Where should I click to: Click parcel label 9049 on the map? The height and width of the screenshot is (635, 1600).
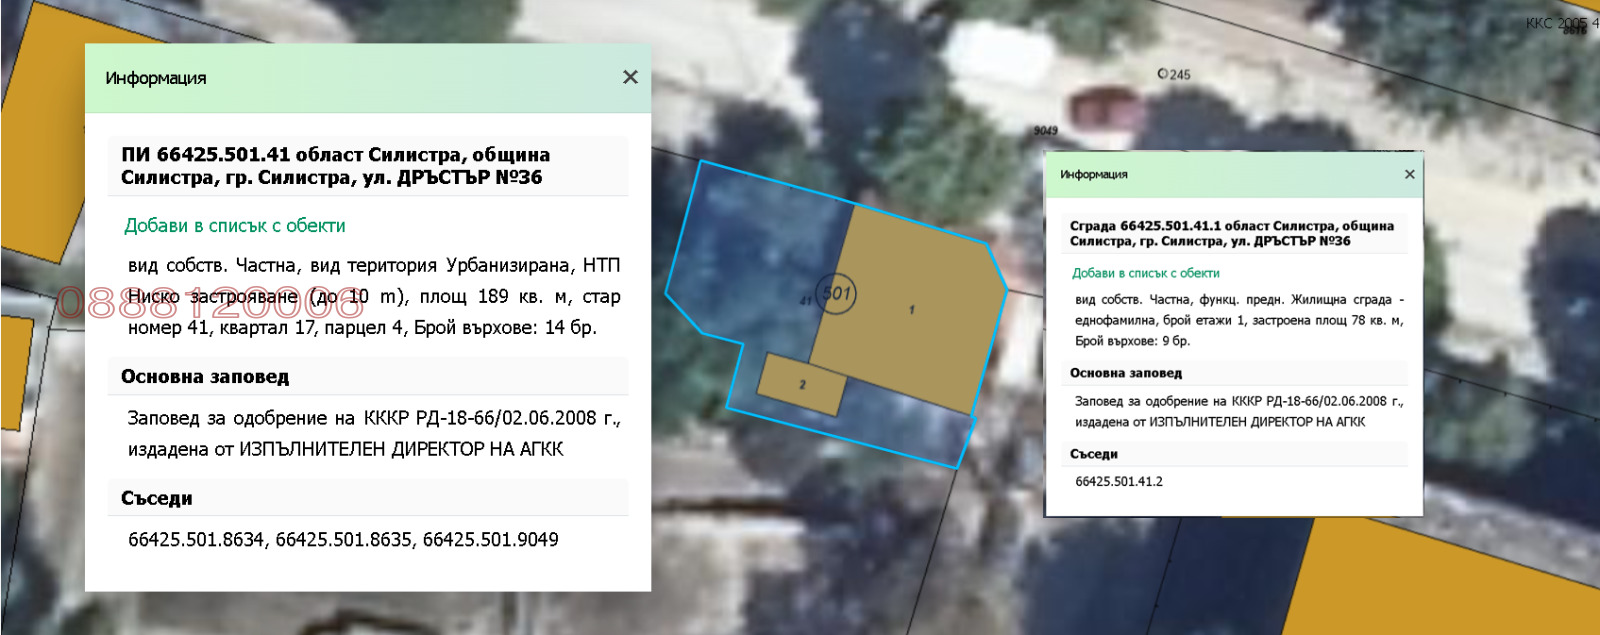click(1045, 131)
